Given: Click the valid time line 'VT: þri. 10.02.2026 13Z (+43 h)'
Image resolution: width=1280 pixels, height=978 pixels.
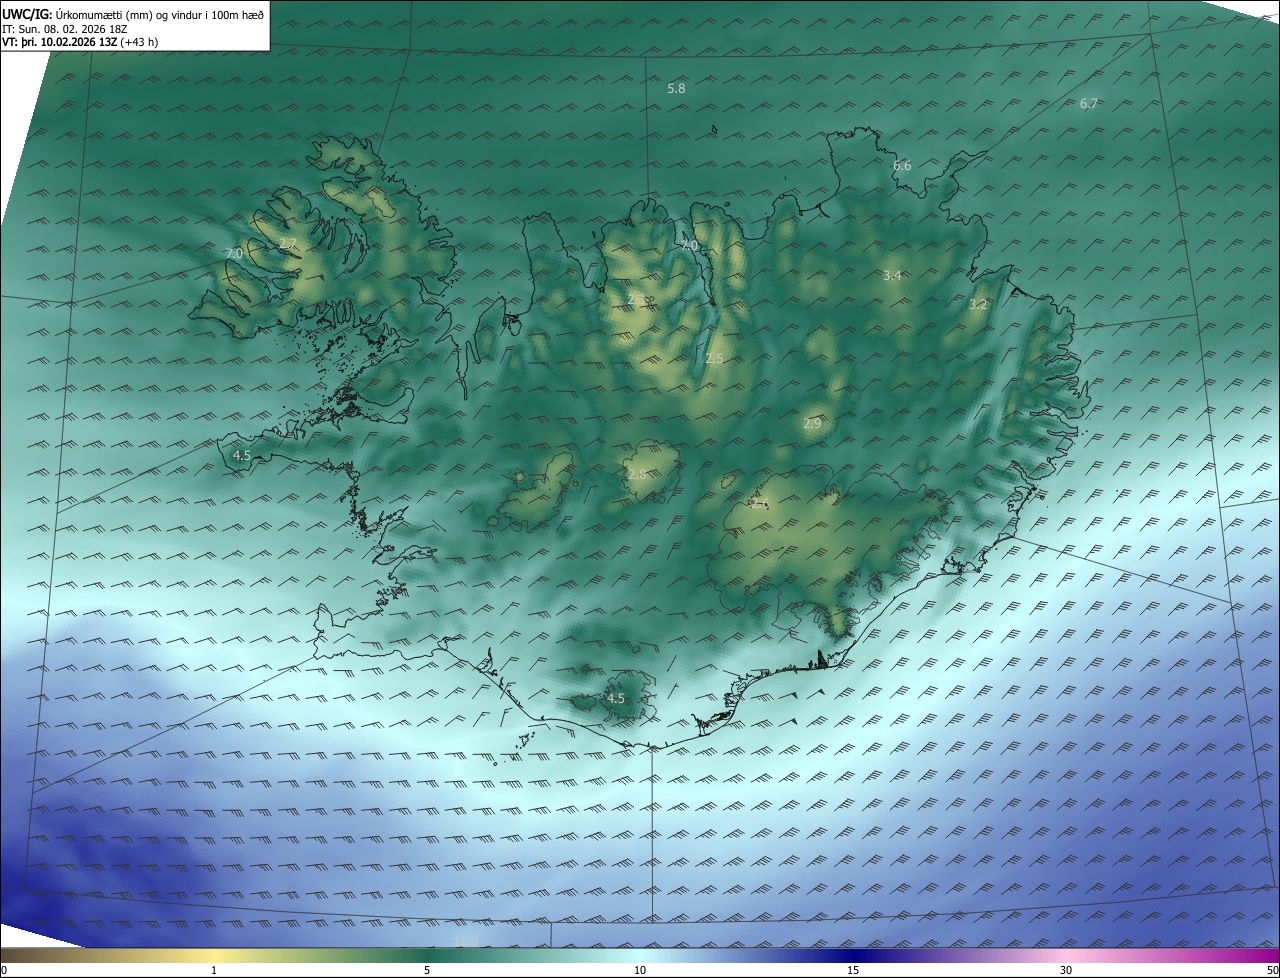Looking at the screenshot, I should click(x=80, y=42).
